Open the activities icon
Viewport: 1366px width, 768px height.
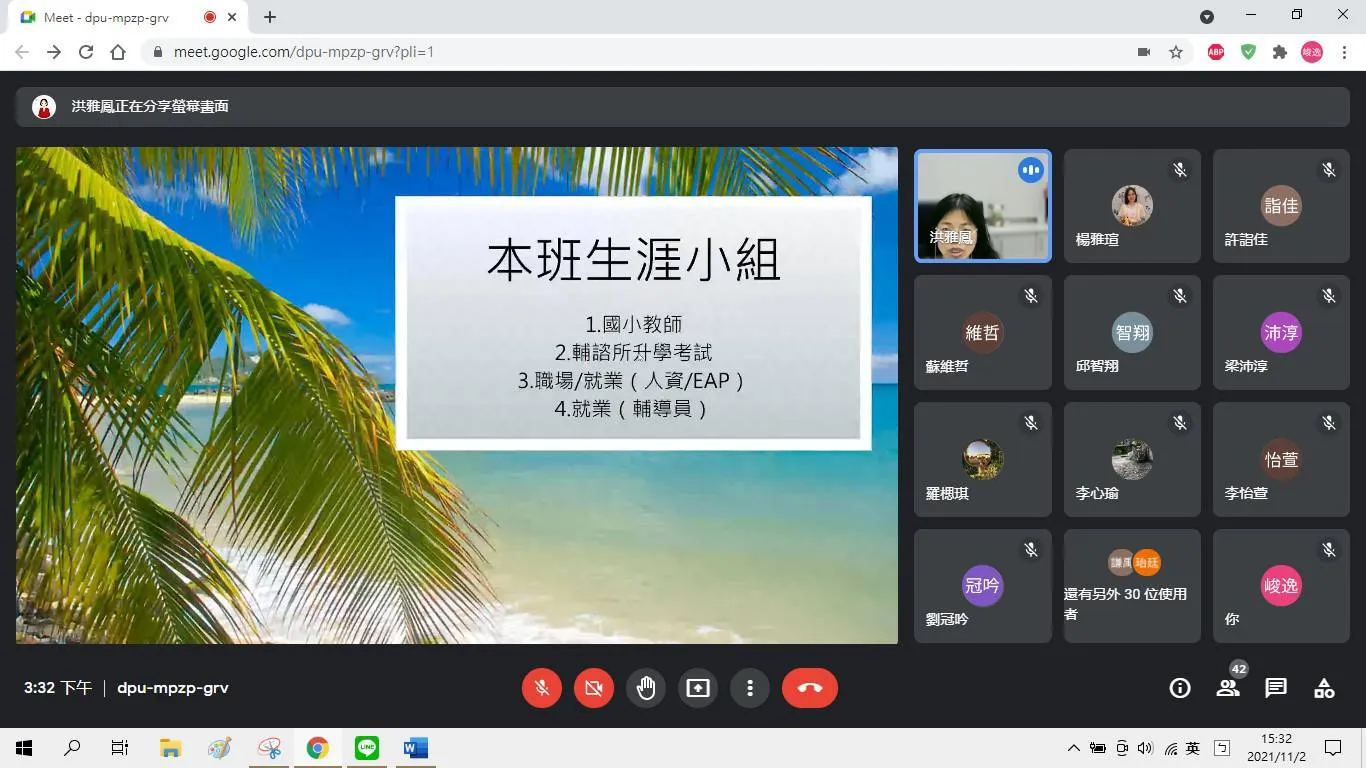pos(1324,688)
